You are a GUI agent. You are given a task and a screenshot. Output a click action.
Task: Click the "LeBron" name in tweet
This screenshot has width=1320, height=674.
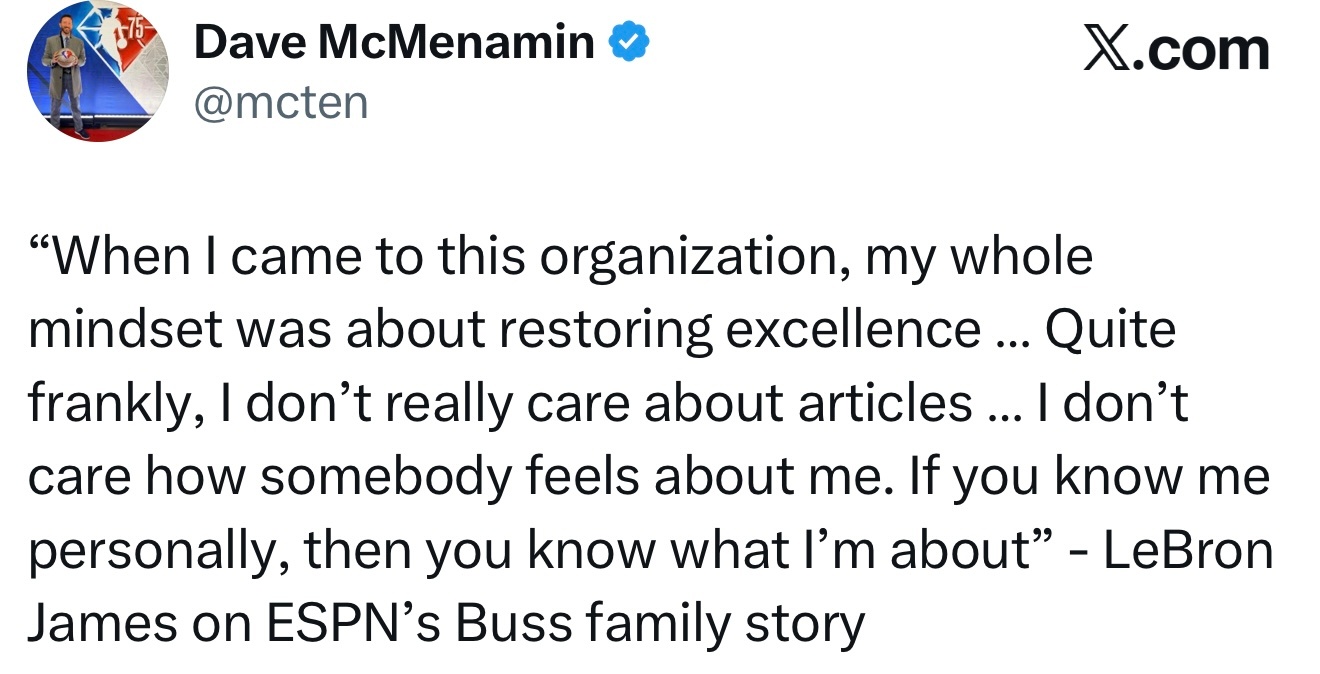pyautogui.click(x=1188, y=552)
